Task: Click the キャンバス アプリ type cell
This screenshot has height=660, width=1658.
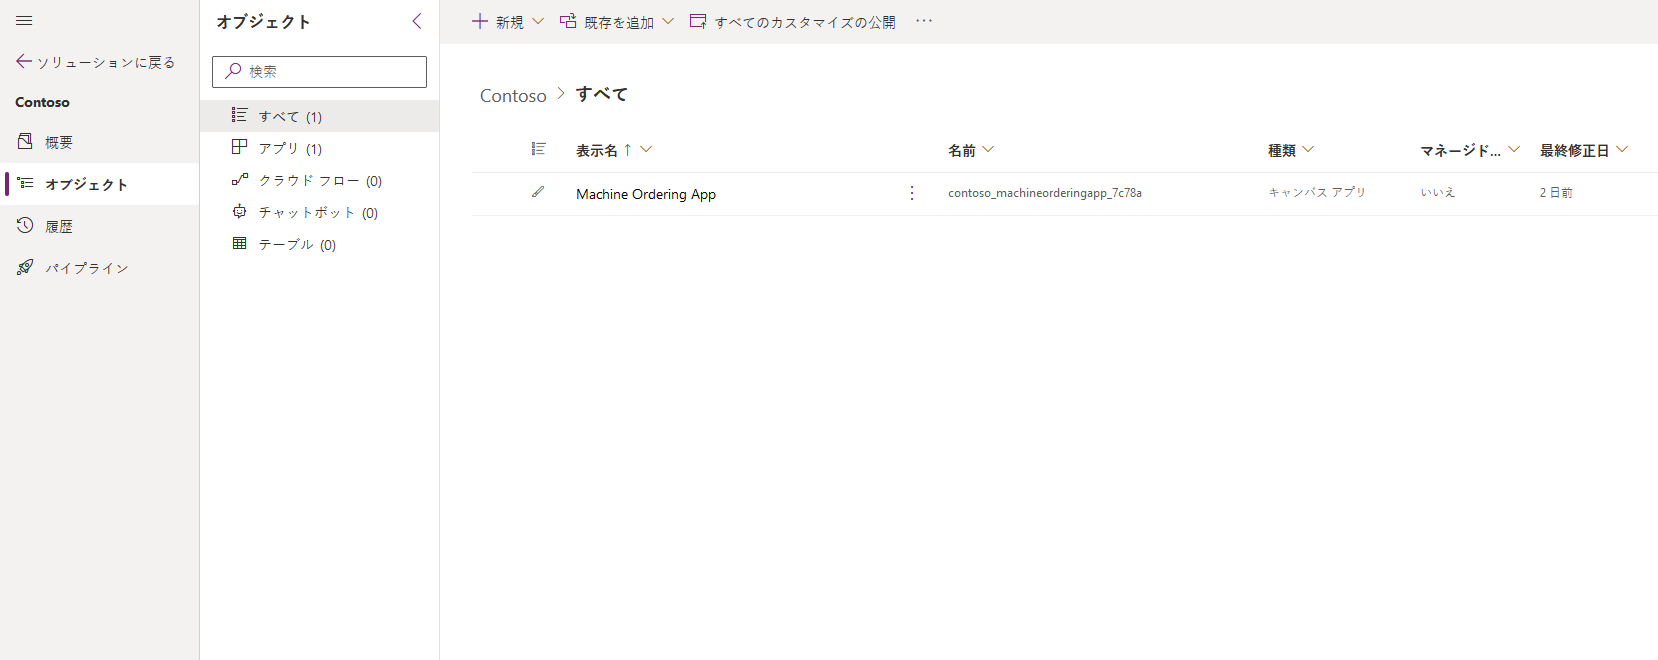Action: pyautogui.click(x=1317, y=192)
